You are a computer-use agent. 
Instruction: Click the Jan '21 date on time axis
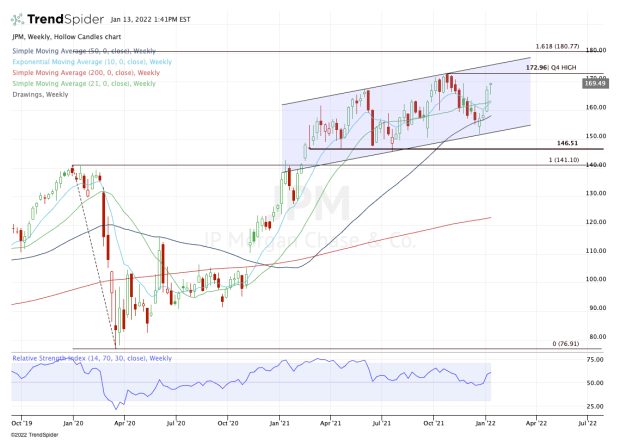click(280, 424)
